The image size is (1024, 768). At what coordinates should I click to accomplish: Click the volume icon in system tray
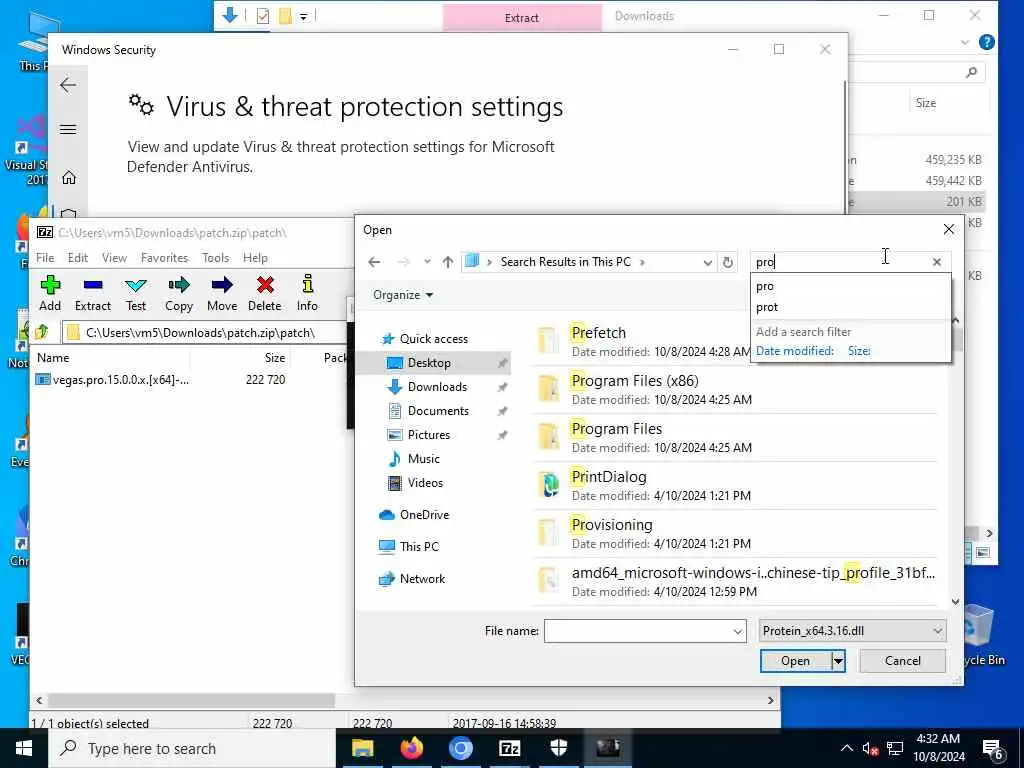(869, 749)
